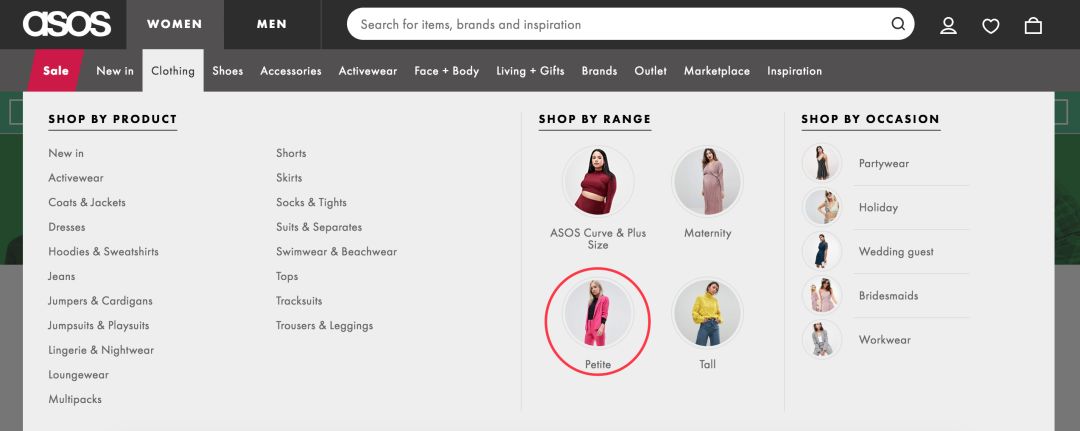Click the Holiday occasion thumbnail
Image resolution: width=1080 pixels, height=431 pixels.
[822, 207]
